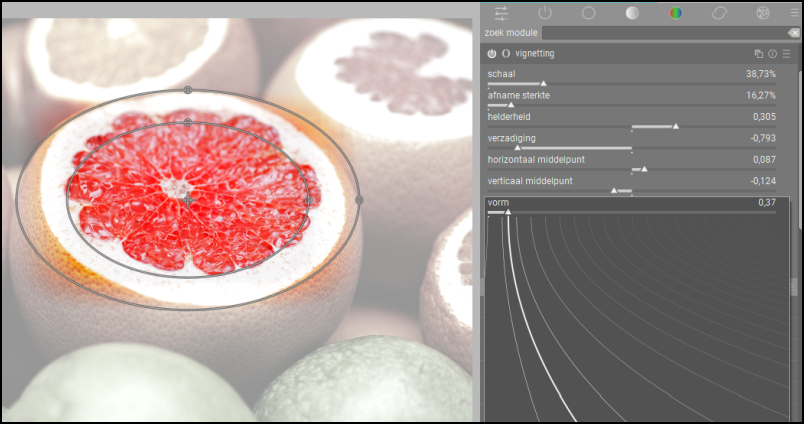
Task: Click the vignetting mask indicator icon
Action: (506, 53)
